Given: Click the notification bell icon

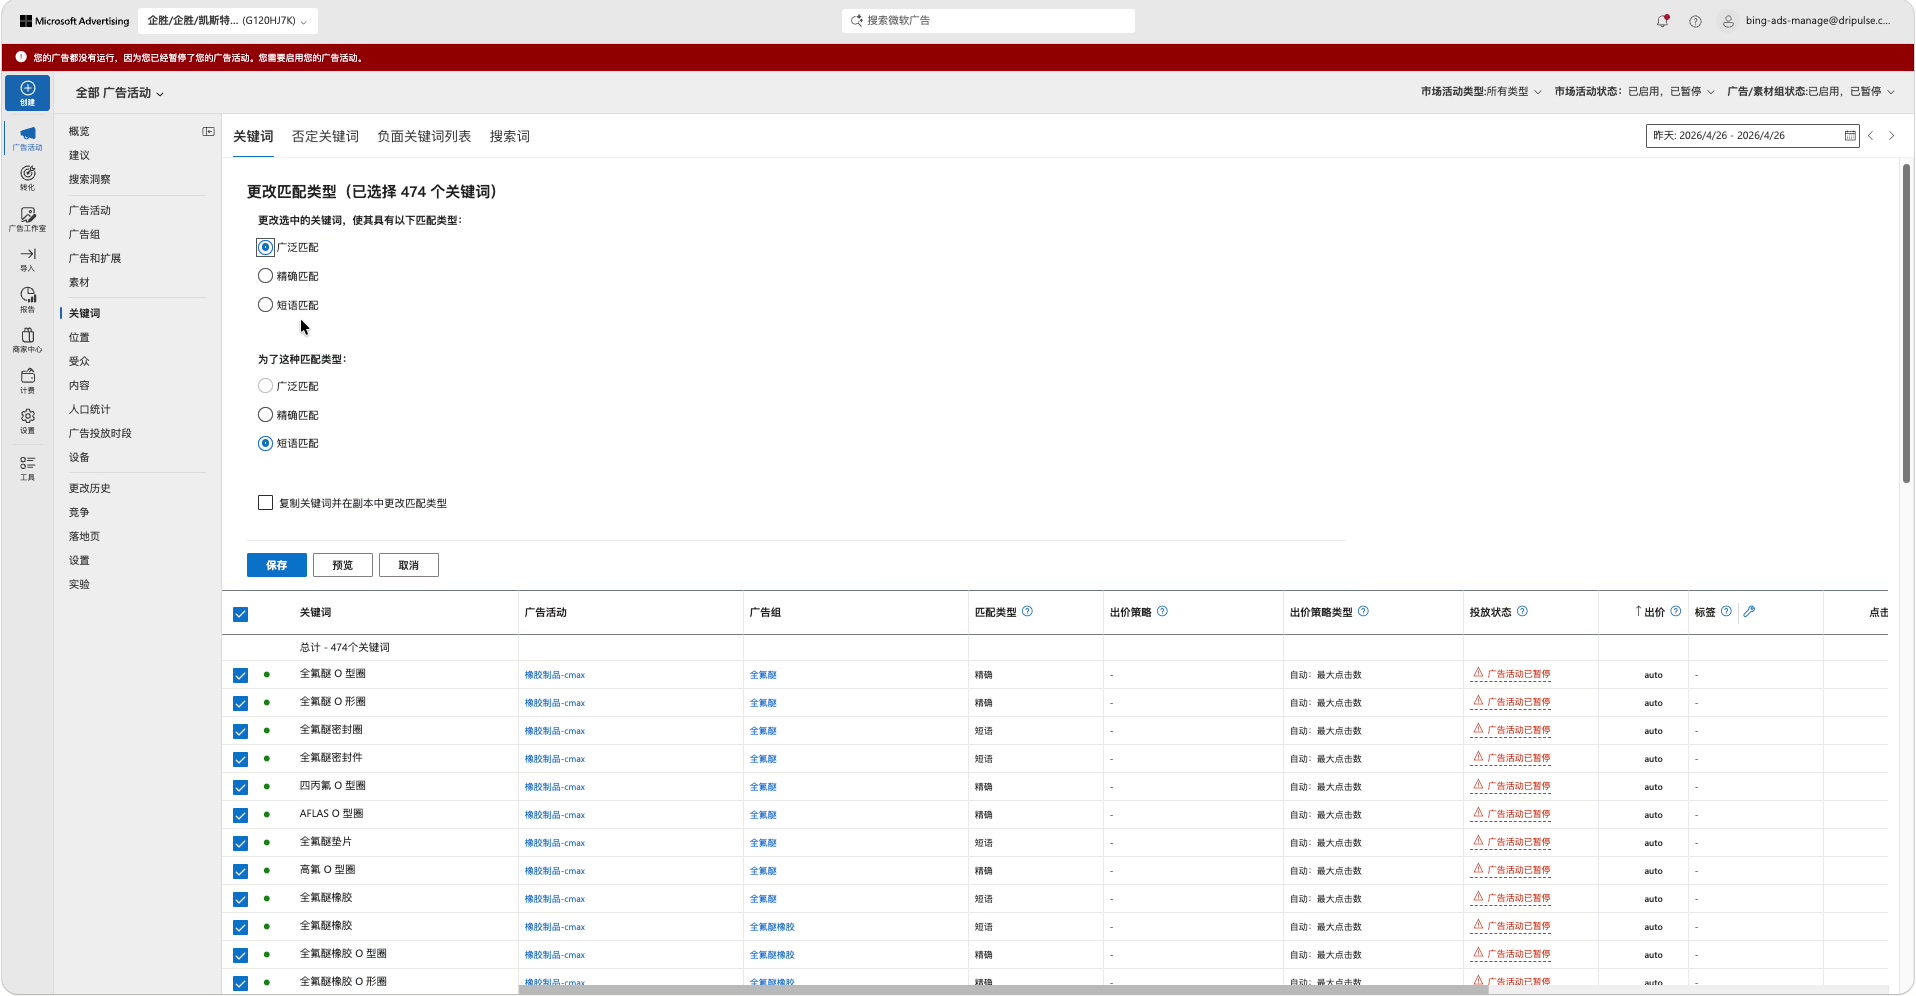Looking at the screenshot, I should tap(1662, 21).
